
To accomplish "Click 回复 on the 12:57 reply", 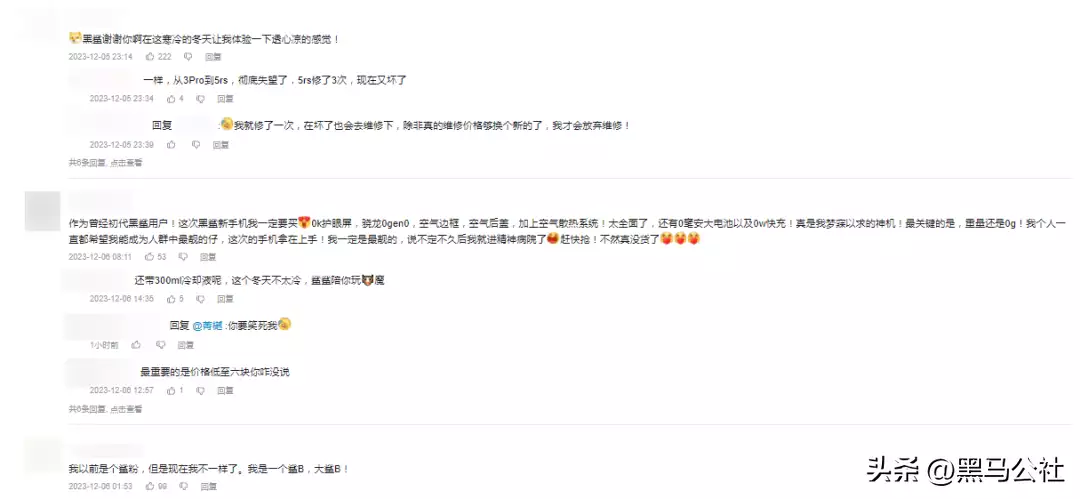I will (x=225, y=390).
